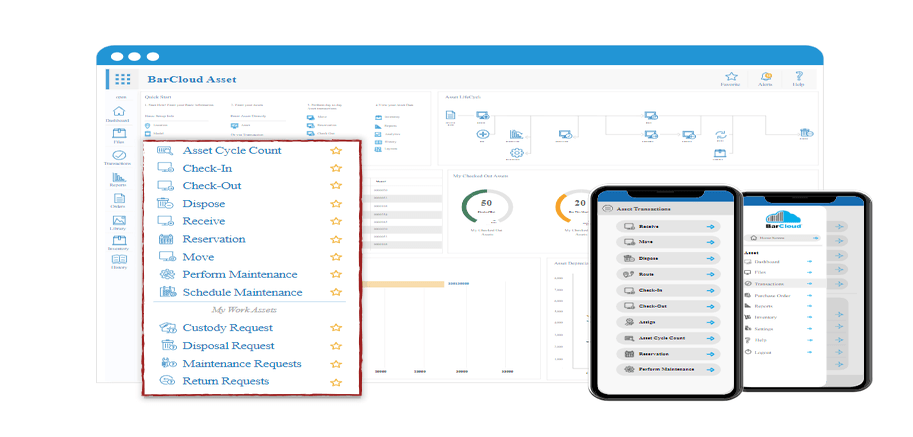Select Perform Maintenance menu entry

tap(240, 274)
